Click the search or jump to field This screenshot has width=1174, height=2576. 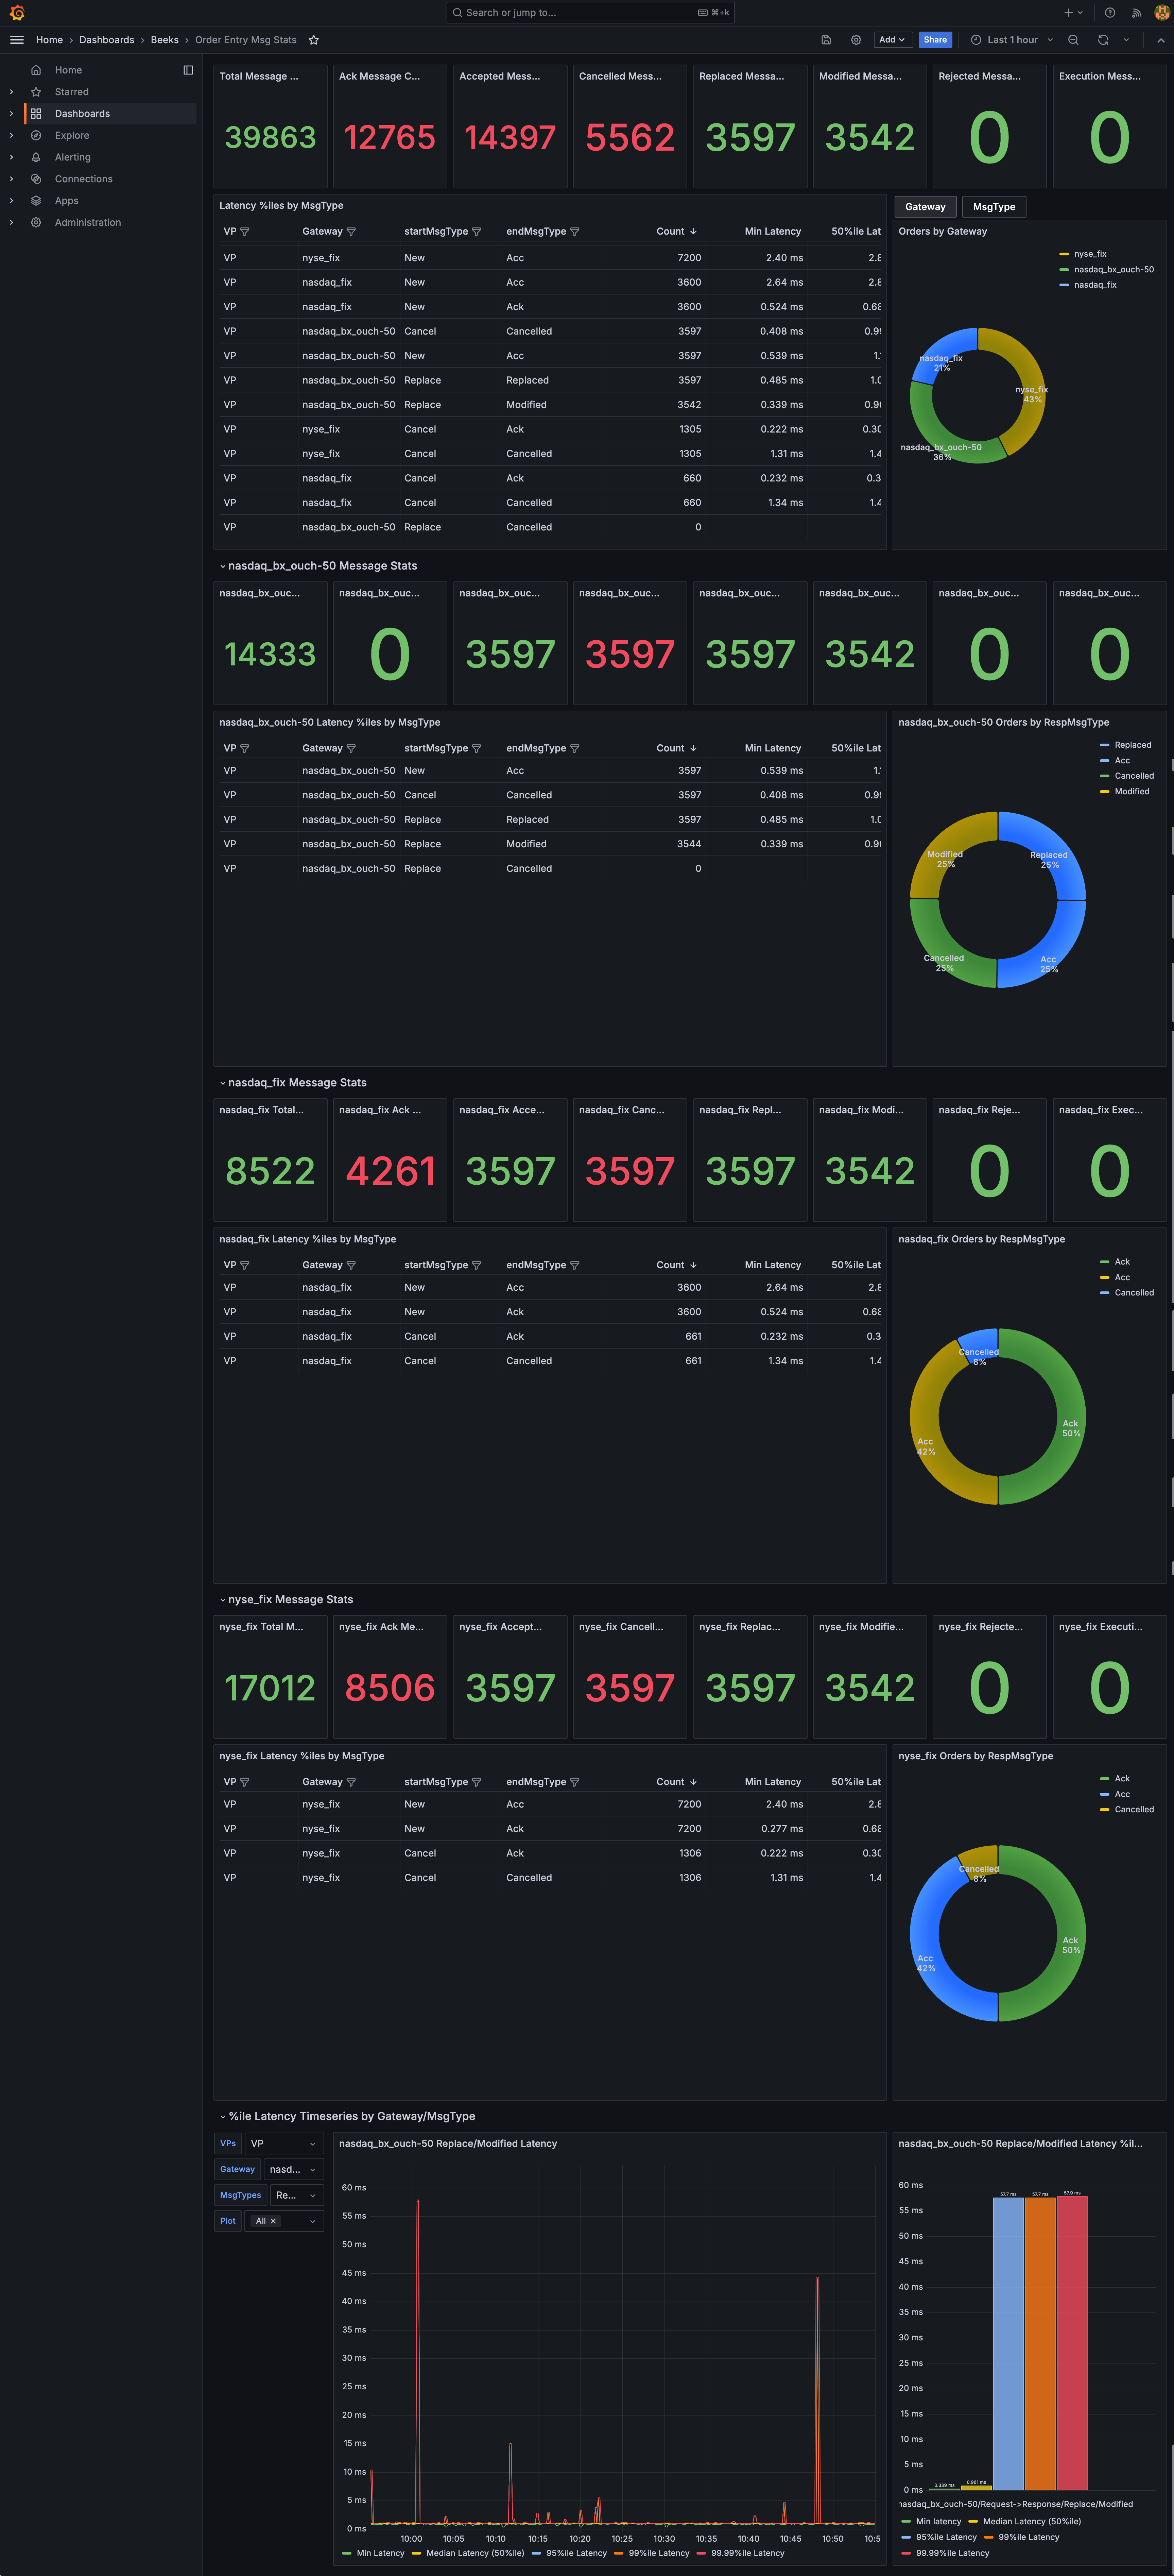[590, 13]
